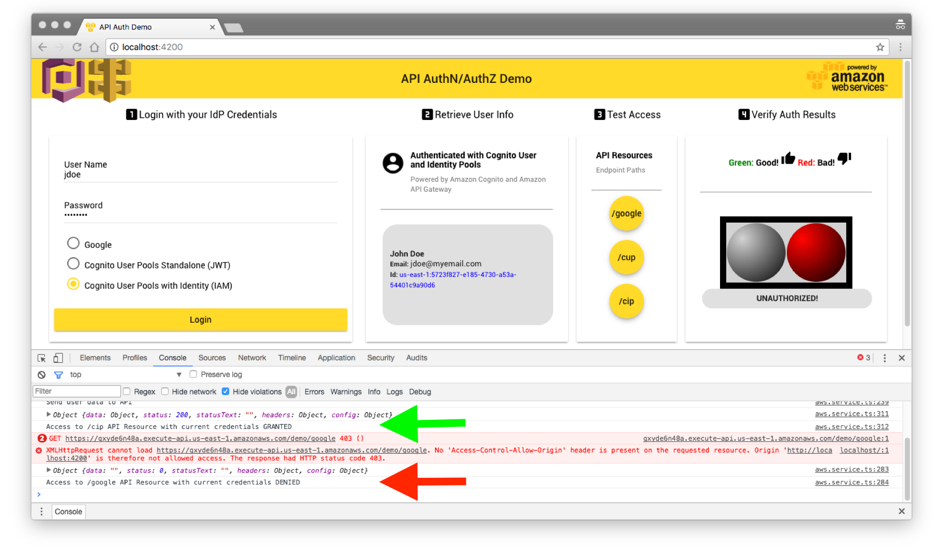This screenshot has height=552, width=941.
Task: Click the user avatar icon
Action: 392,163
